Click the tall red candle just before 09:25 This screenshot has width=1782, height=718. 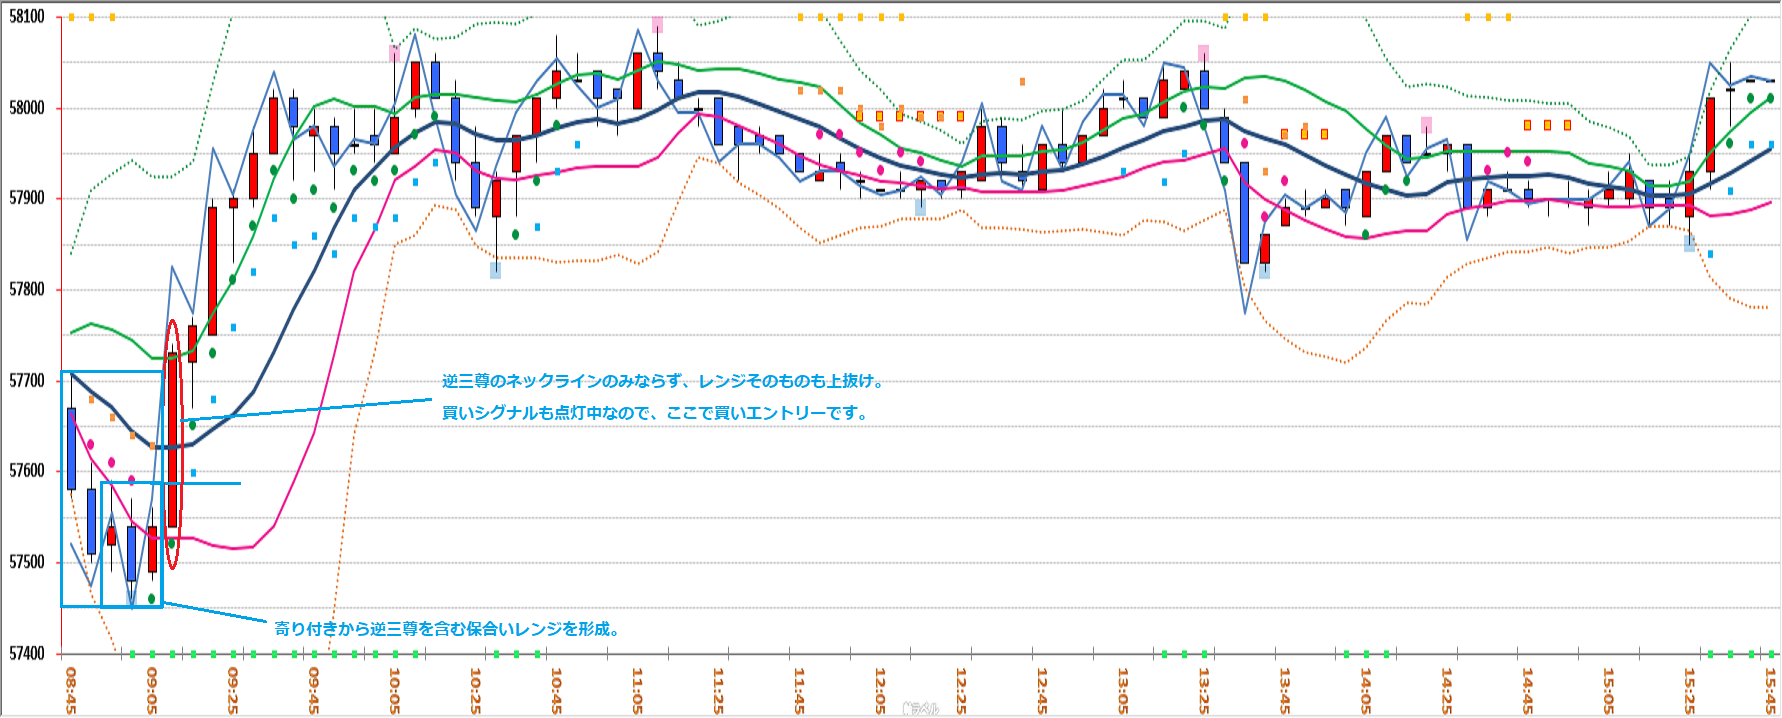[x=212, y=270]
